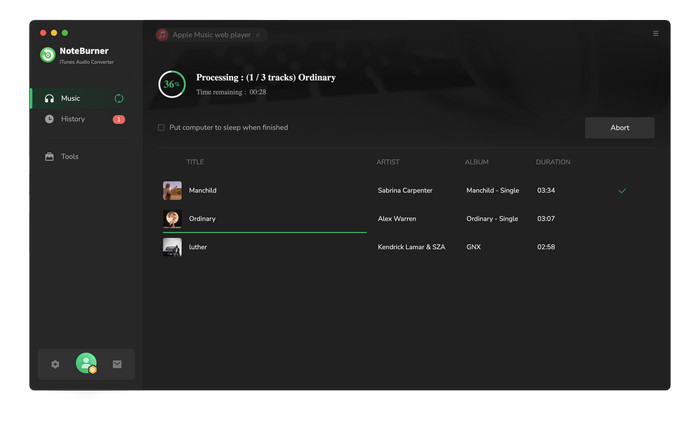Click the mail envelope icon

117,364
